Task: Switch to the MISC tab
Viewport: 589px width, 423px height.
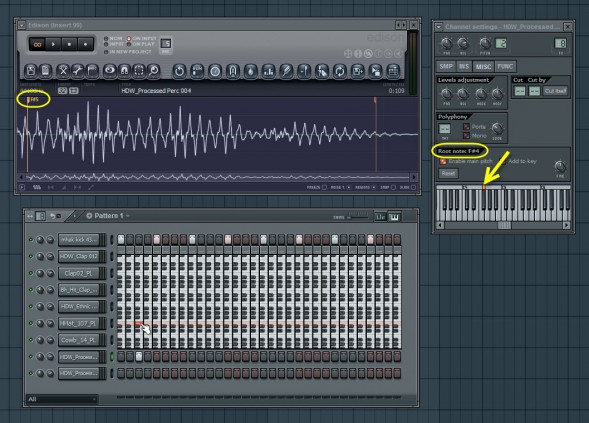Action: point(483,66)
